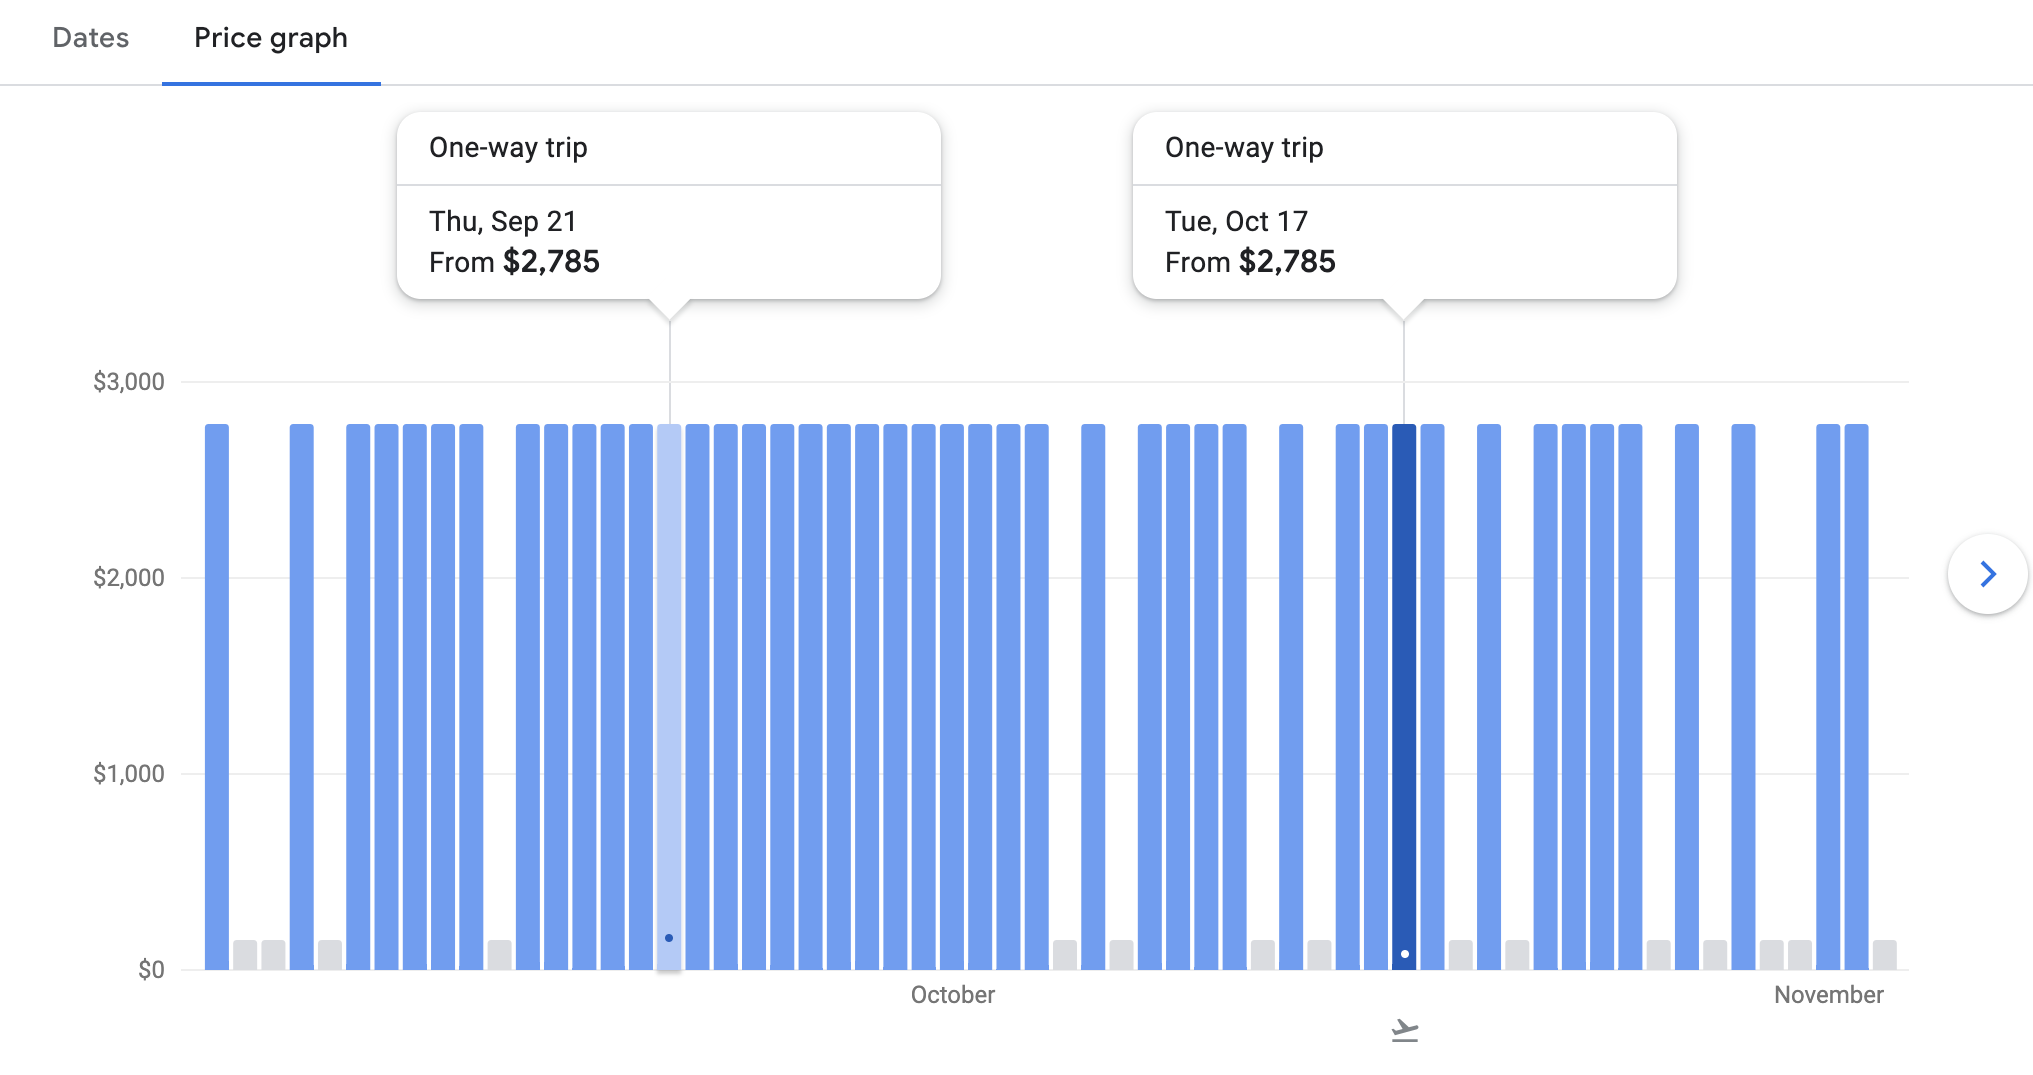2033x1075 pixels.
Task: Click the blue dot in the Sep 21 bar
Action: pyautogui.click(x=669, y=938)
